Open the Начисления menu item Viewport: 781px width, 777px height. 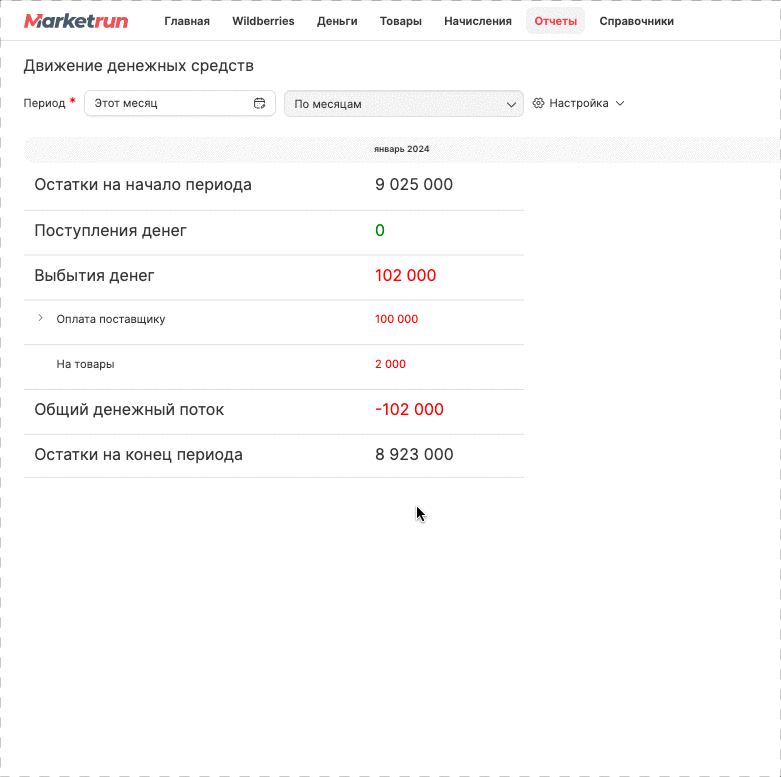[x=478, y=21]
